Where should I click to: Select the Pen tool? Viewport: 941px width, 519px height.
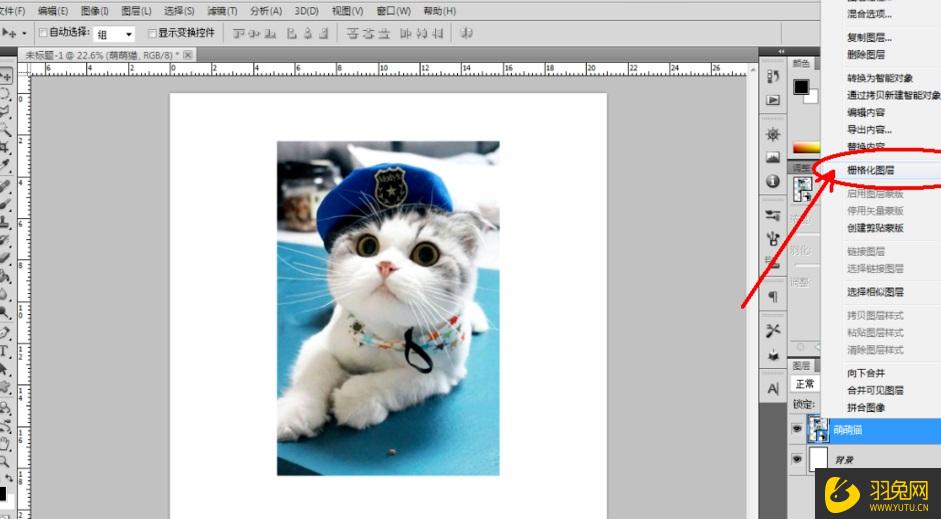(x=5, y=332)
